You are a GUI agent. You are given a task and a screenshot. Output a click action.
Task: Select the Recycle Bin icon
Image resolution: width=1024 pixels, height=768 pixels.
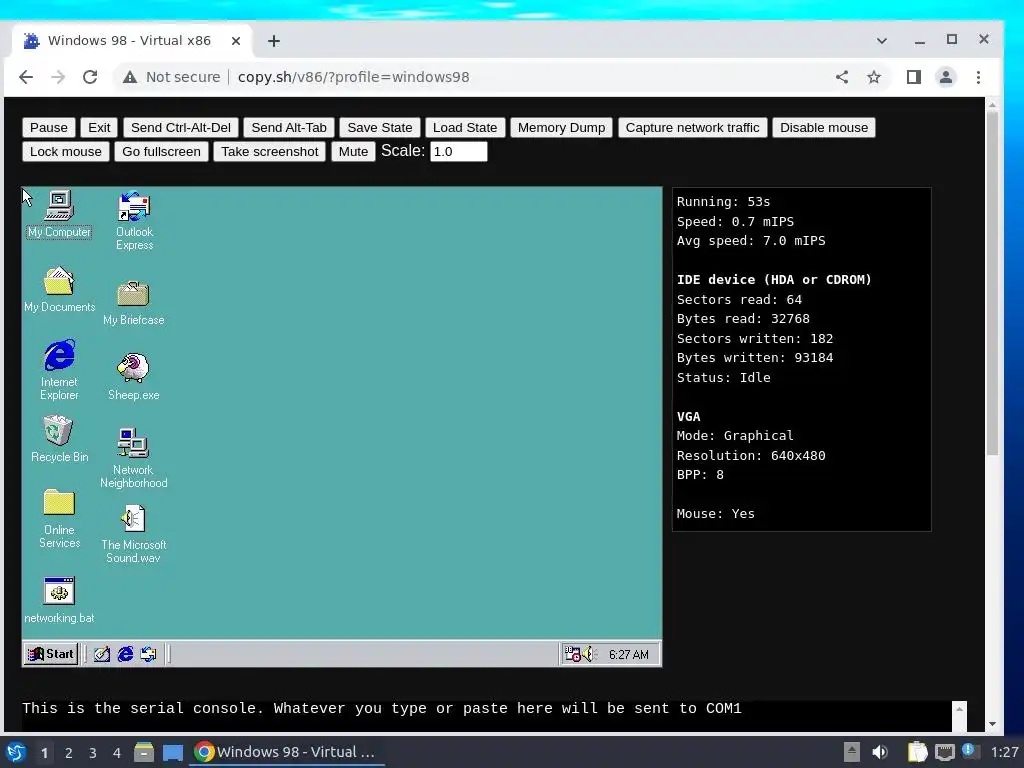click(x=59, y=439)
